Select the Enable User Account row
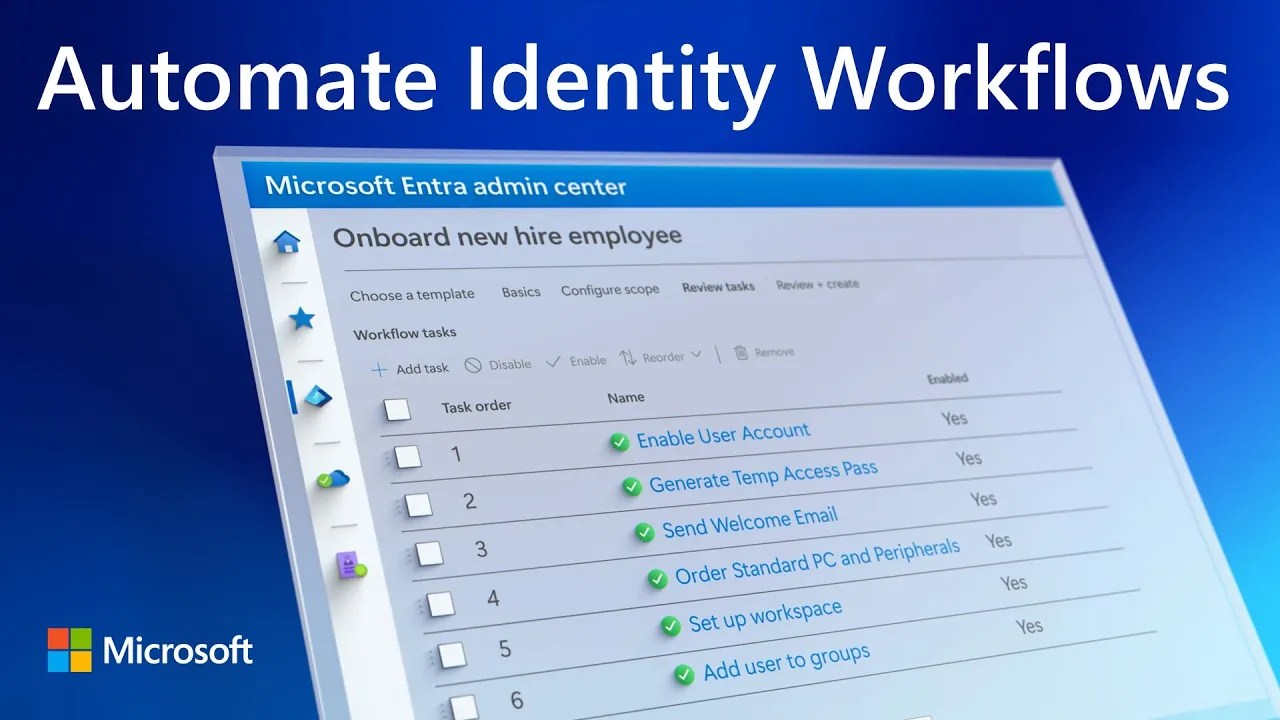 pos(724,433)
